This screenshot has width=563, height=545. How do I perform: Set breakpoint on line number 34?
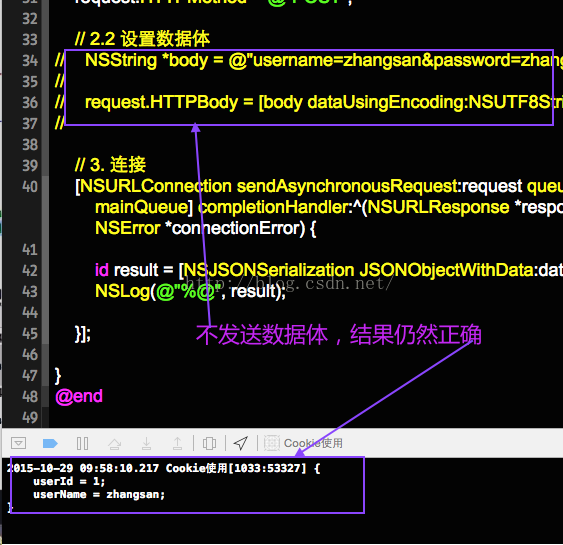[30, 61]
